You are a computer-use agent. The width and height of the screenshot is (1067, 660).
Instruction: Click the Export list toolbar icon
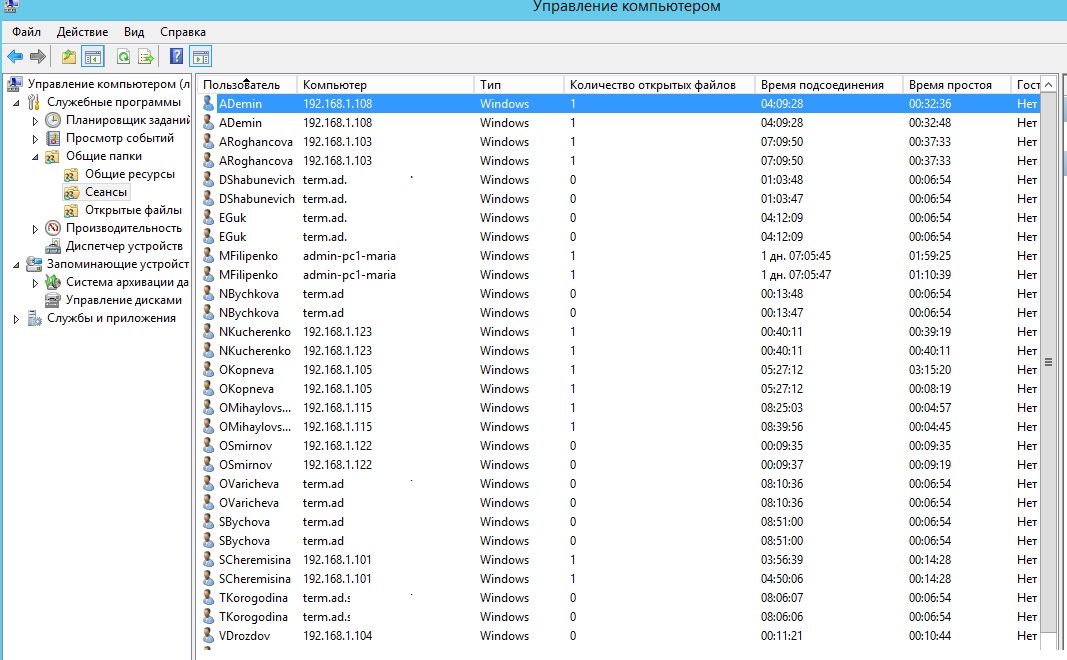pos(146,57)
